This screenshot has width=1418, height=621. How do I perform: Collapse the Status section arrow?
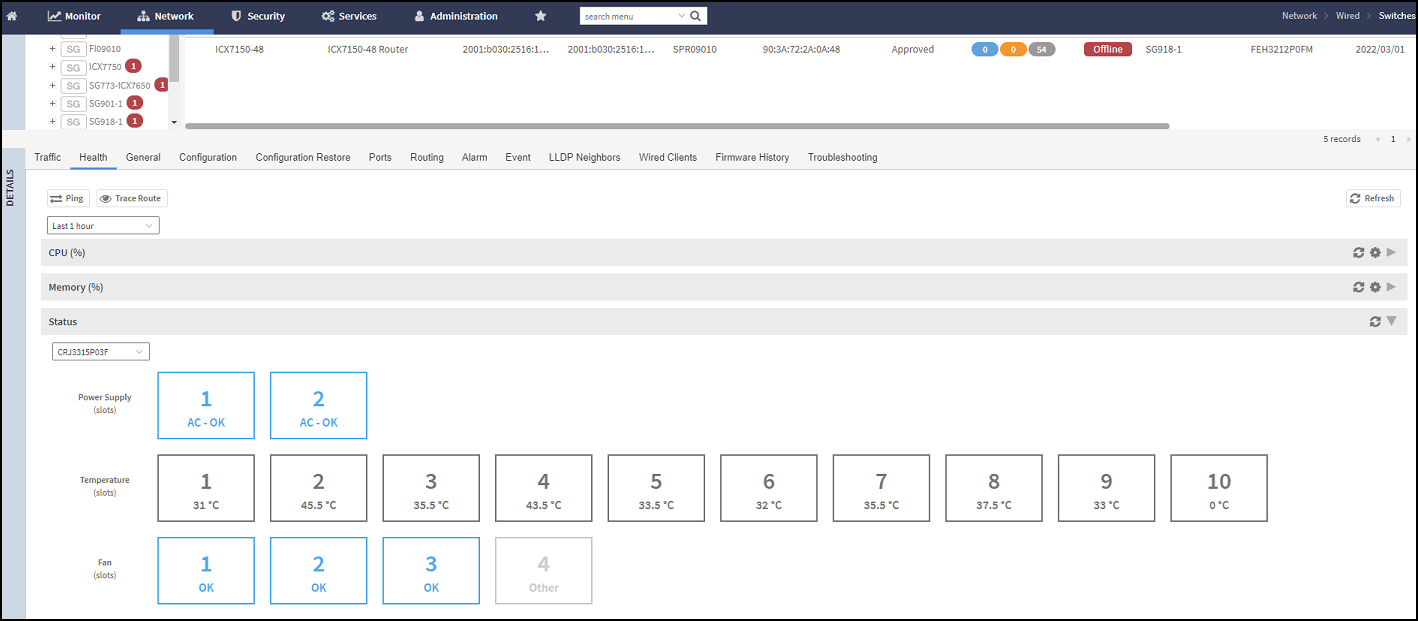1391,321
